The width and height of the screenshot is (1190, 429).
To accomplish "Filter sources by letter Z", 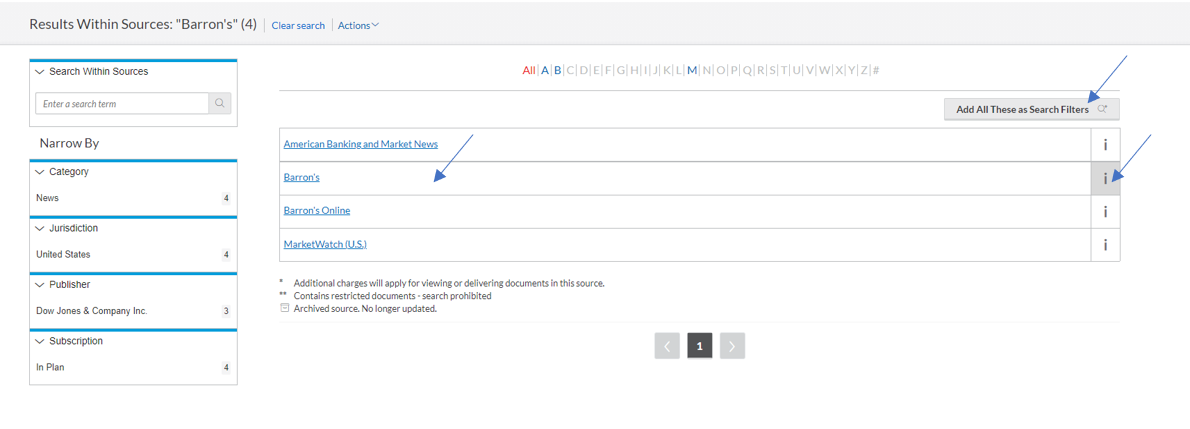I will [864, 71].
